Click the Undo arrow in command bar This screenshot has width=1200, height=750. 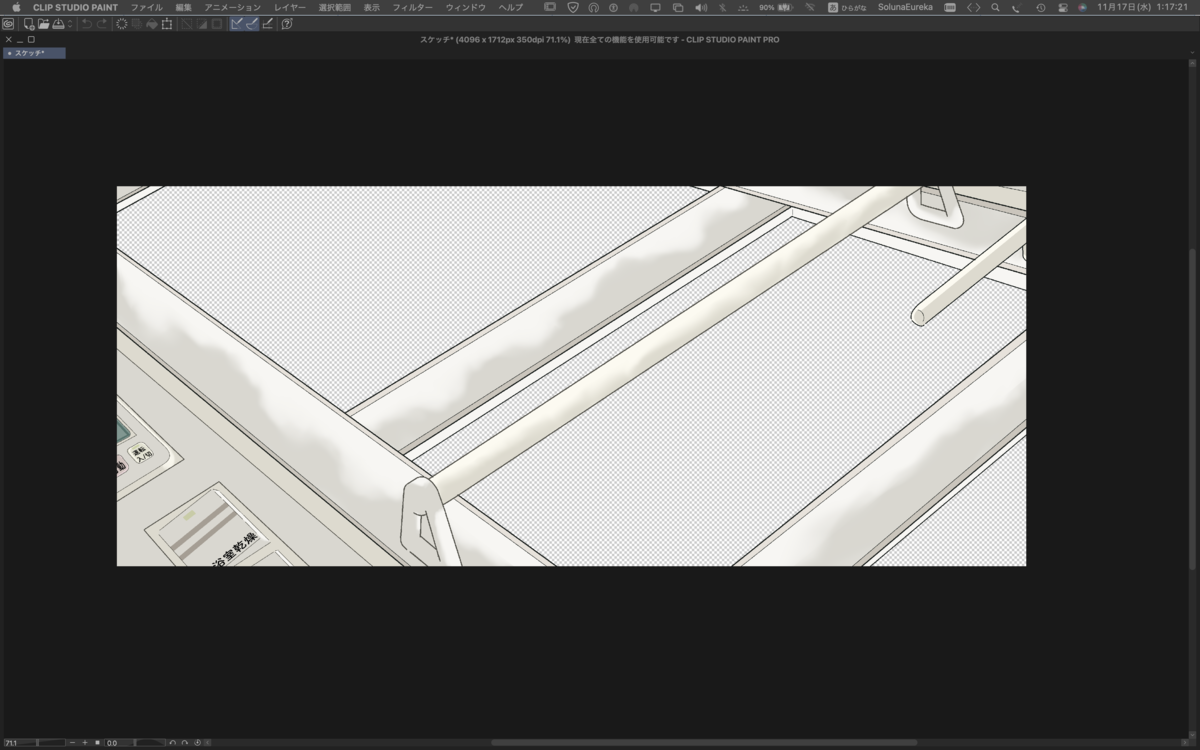click(x=87, y=24)
